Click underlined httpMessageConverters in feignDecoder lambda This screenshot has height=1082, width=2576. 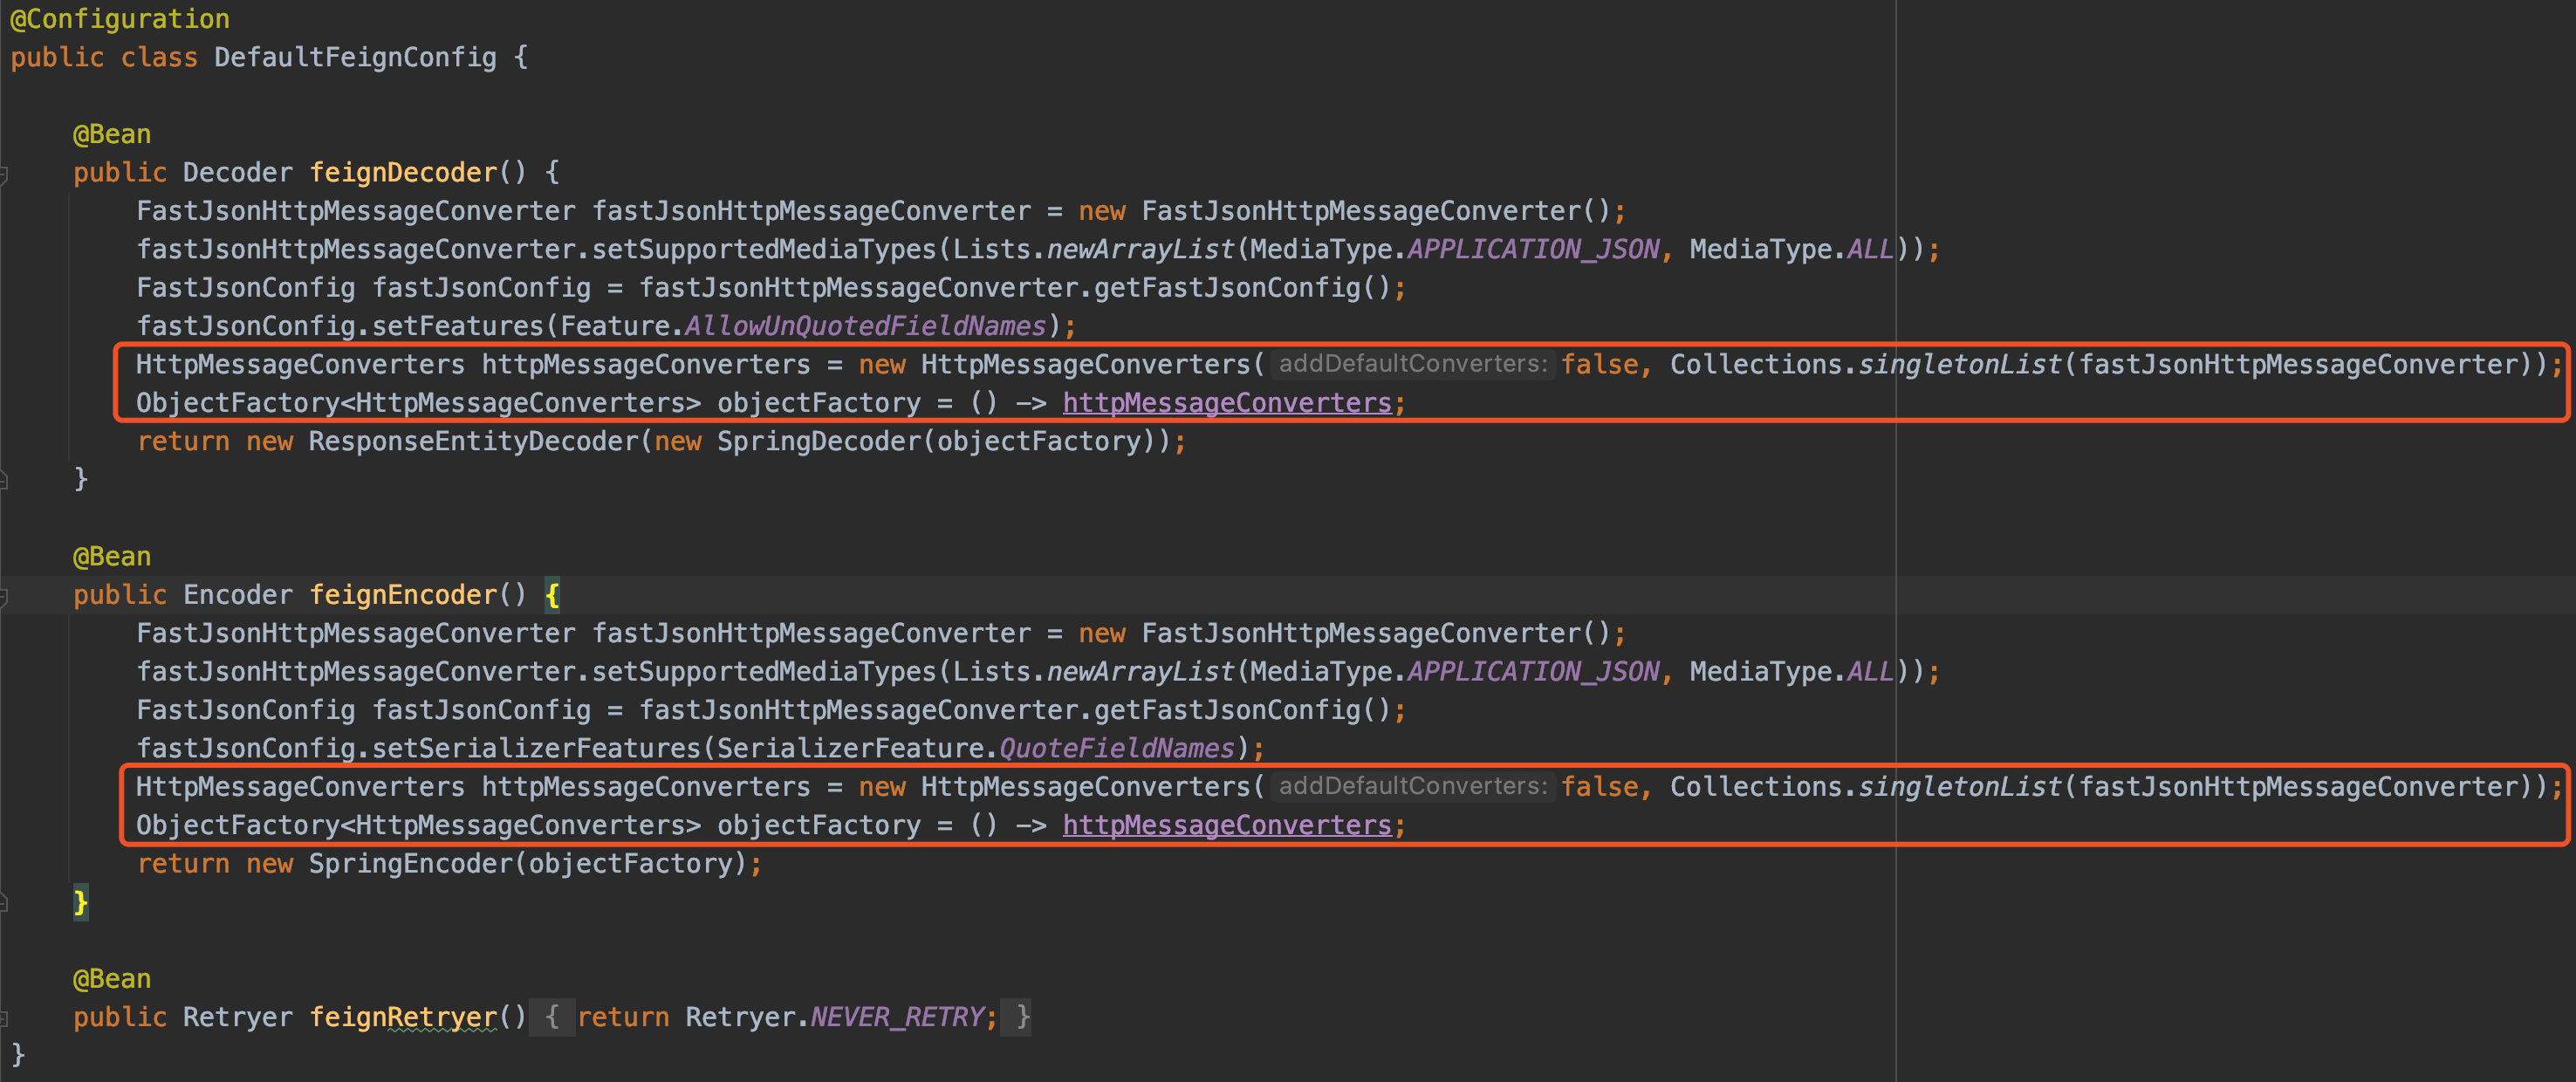point(1227,403)
